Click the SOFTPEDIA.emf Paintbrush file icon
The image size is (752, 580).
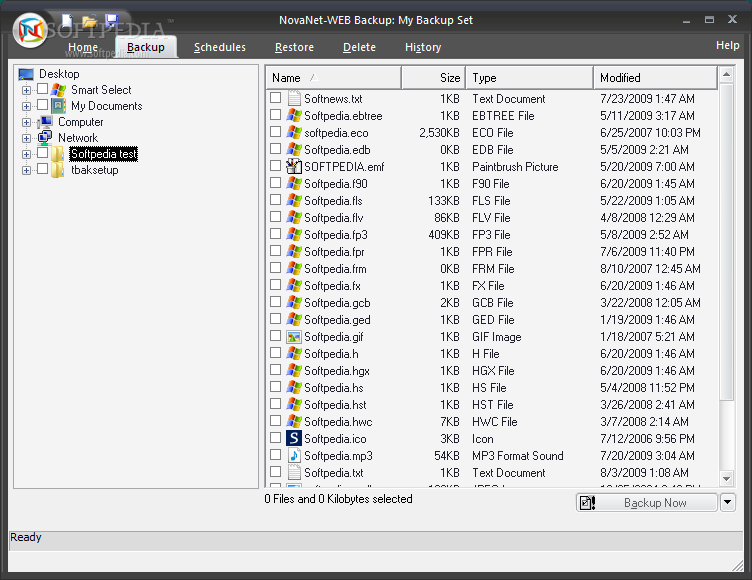click(294, 166)
